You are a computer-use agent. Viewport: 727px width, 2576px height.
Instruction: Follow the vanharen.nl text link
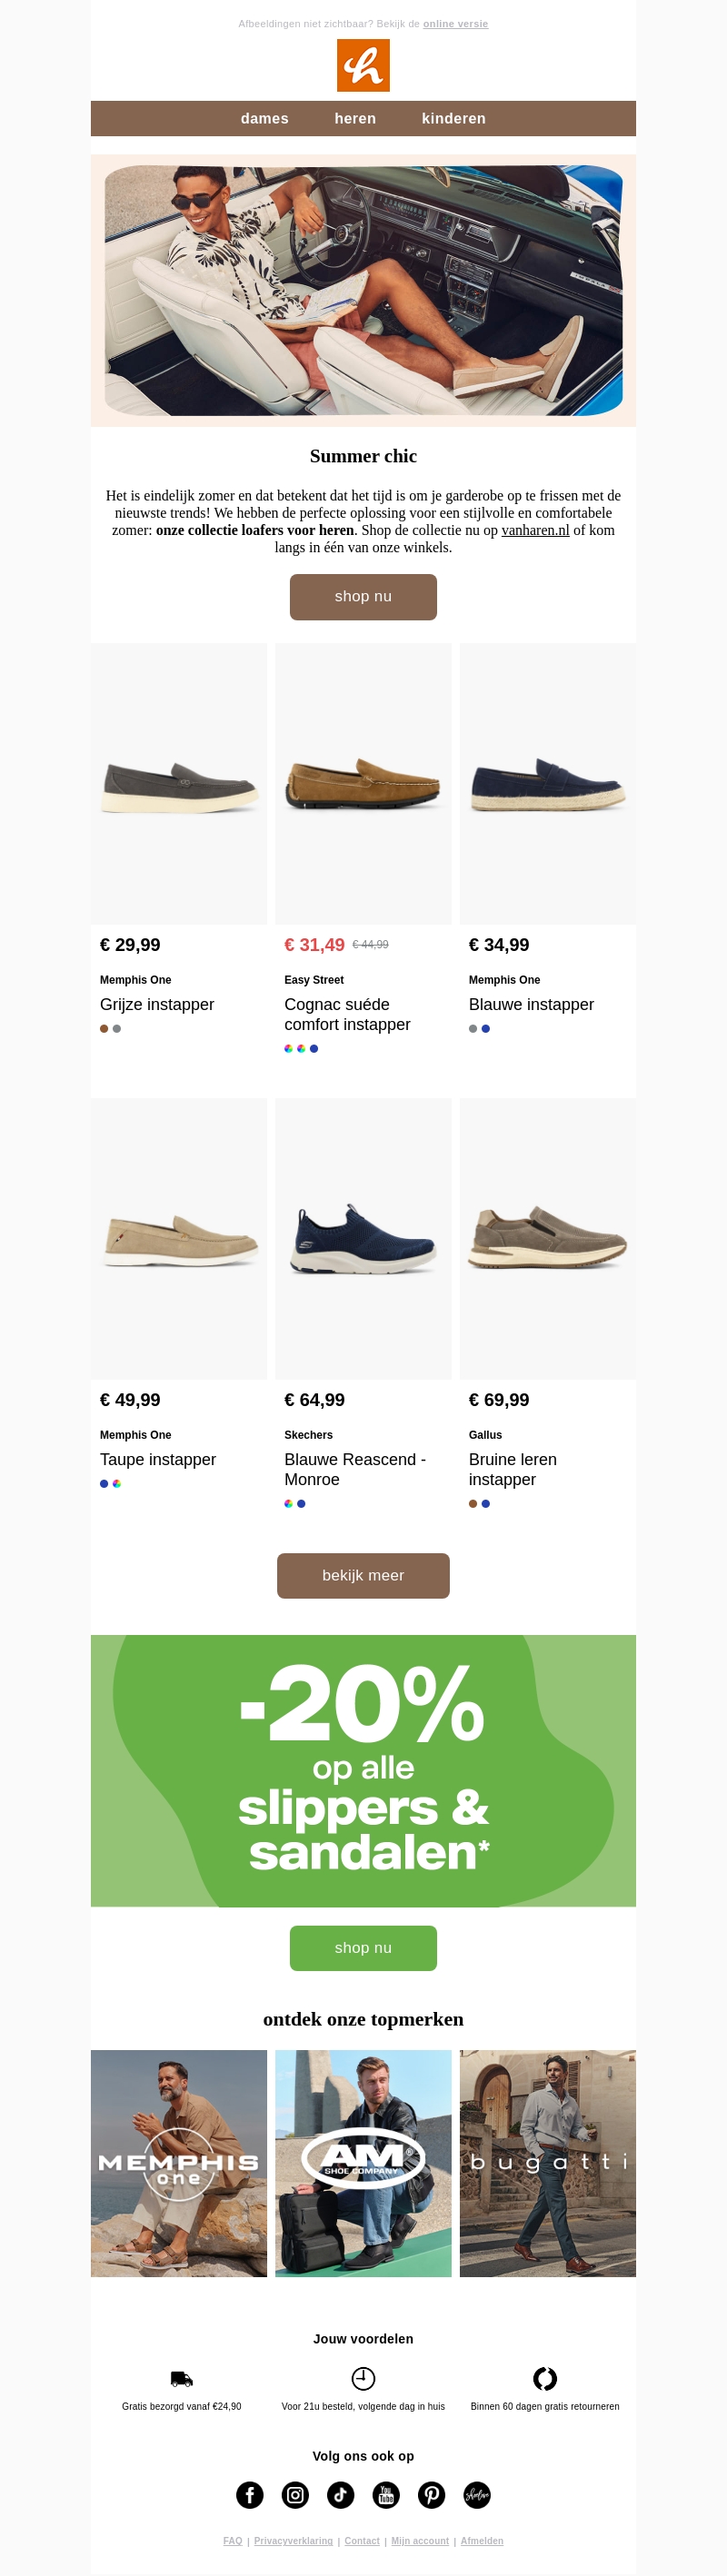click(x=535, y=531)
